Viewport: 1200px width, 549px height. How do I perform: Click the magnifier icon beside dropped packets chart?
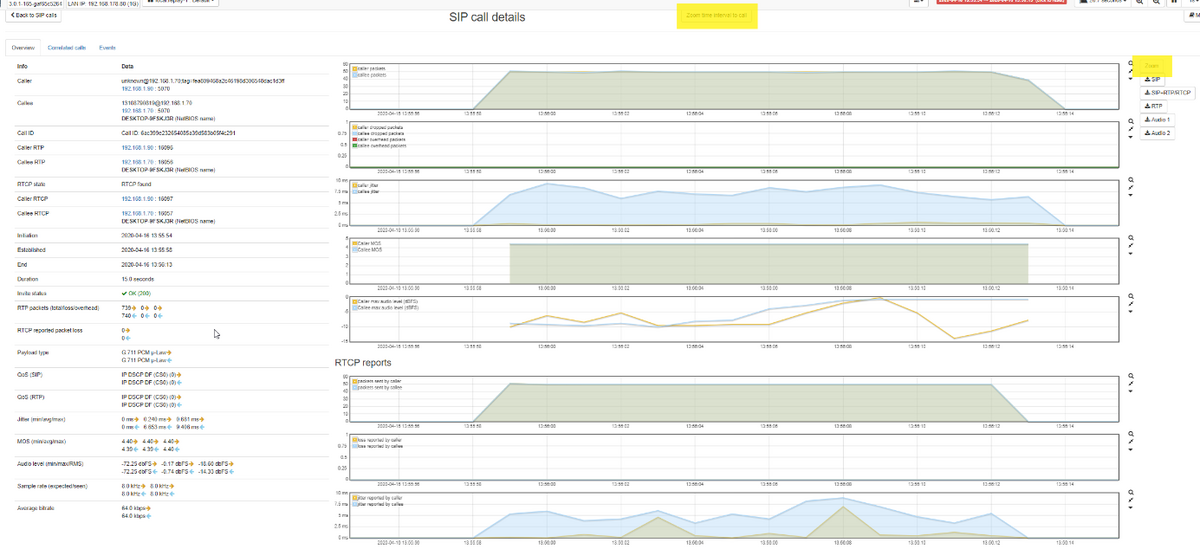tap(1130, 122)
